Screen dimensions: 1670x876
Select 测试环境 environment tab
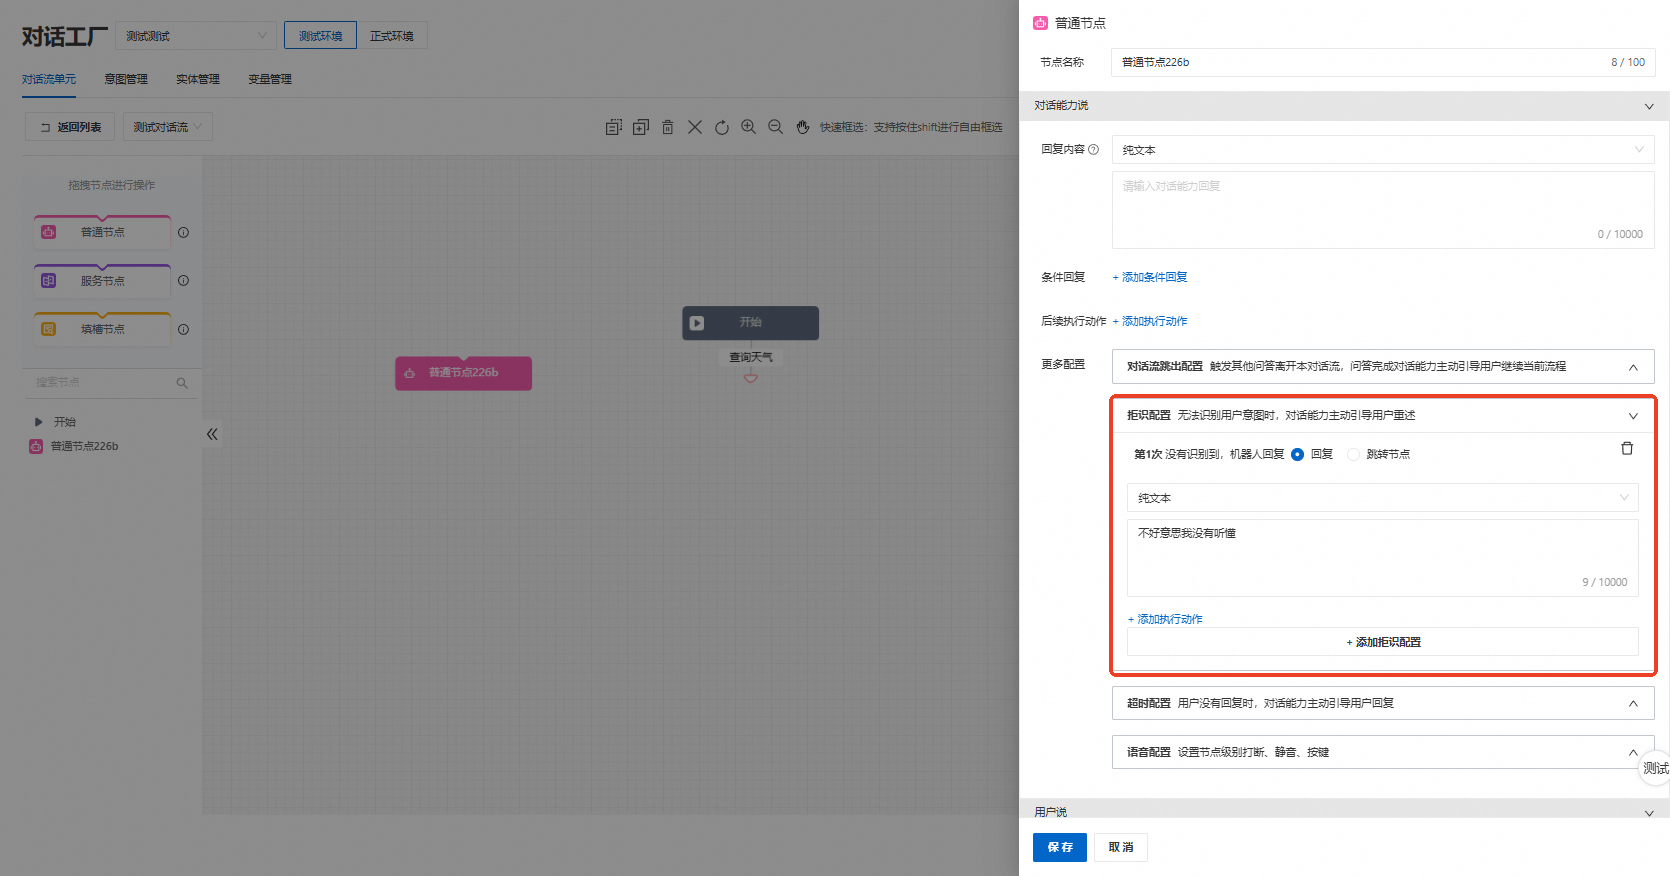[320, 36]
